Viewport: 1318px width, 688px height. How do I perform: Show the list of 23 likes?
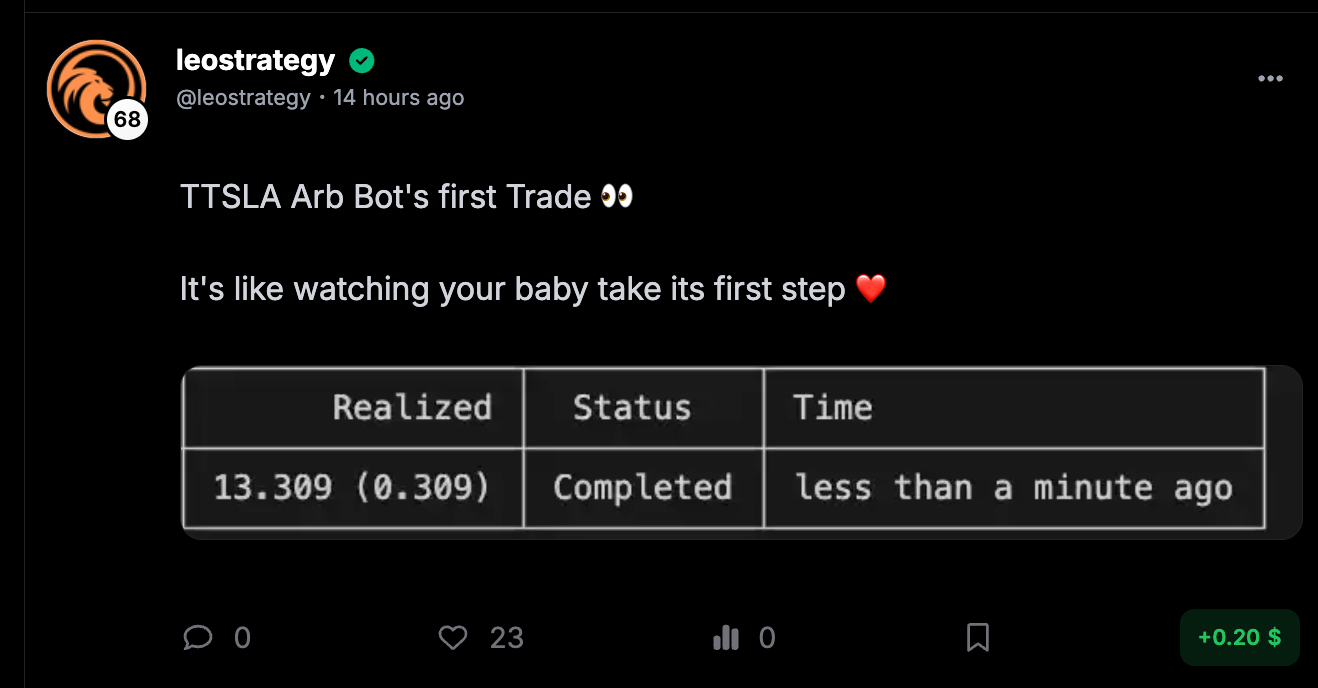point(507,638)
